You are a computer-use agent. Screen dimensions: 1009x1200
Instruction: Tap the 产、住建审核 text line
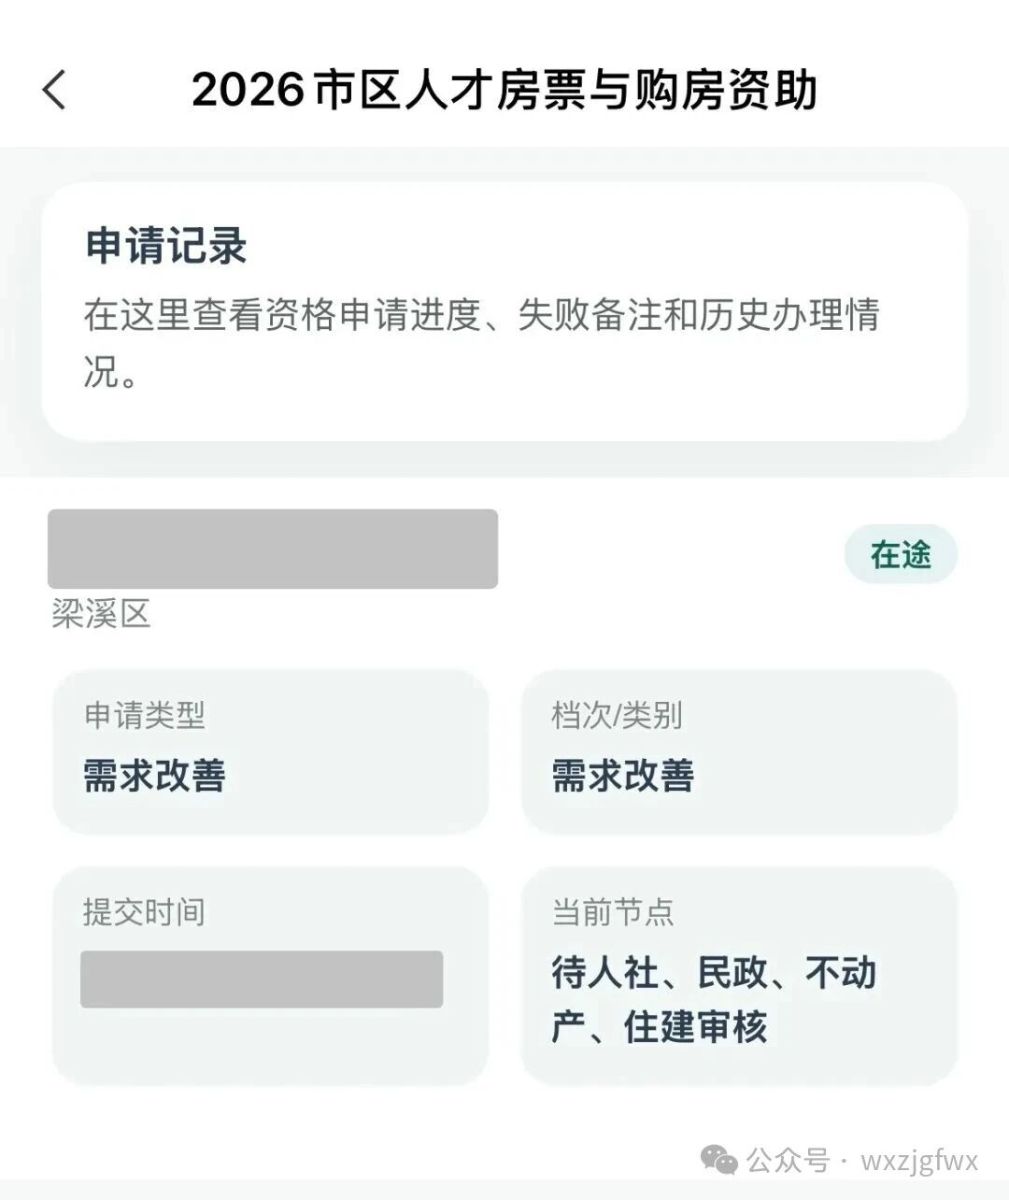(x=659, y=1027)
